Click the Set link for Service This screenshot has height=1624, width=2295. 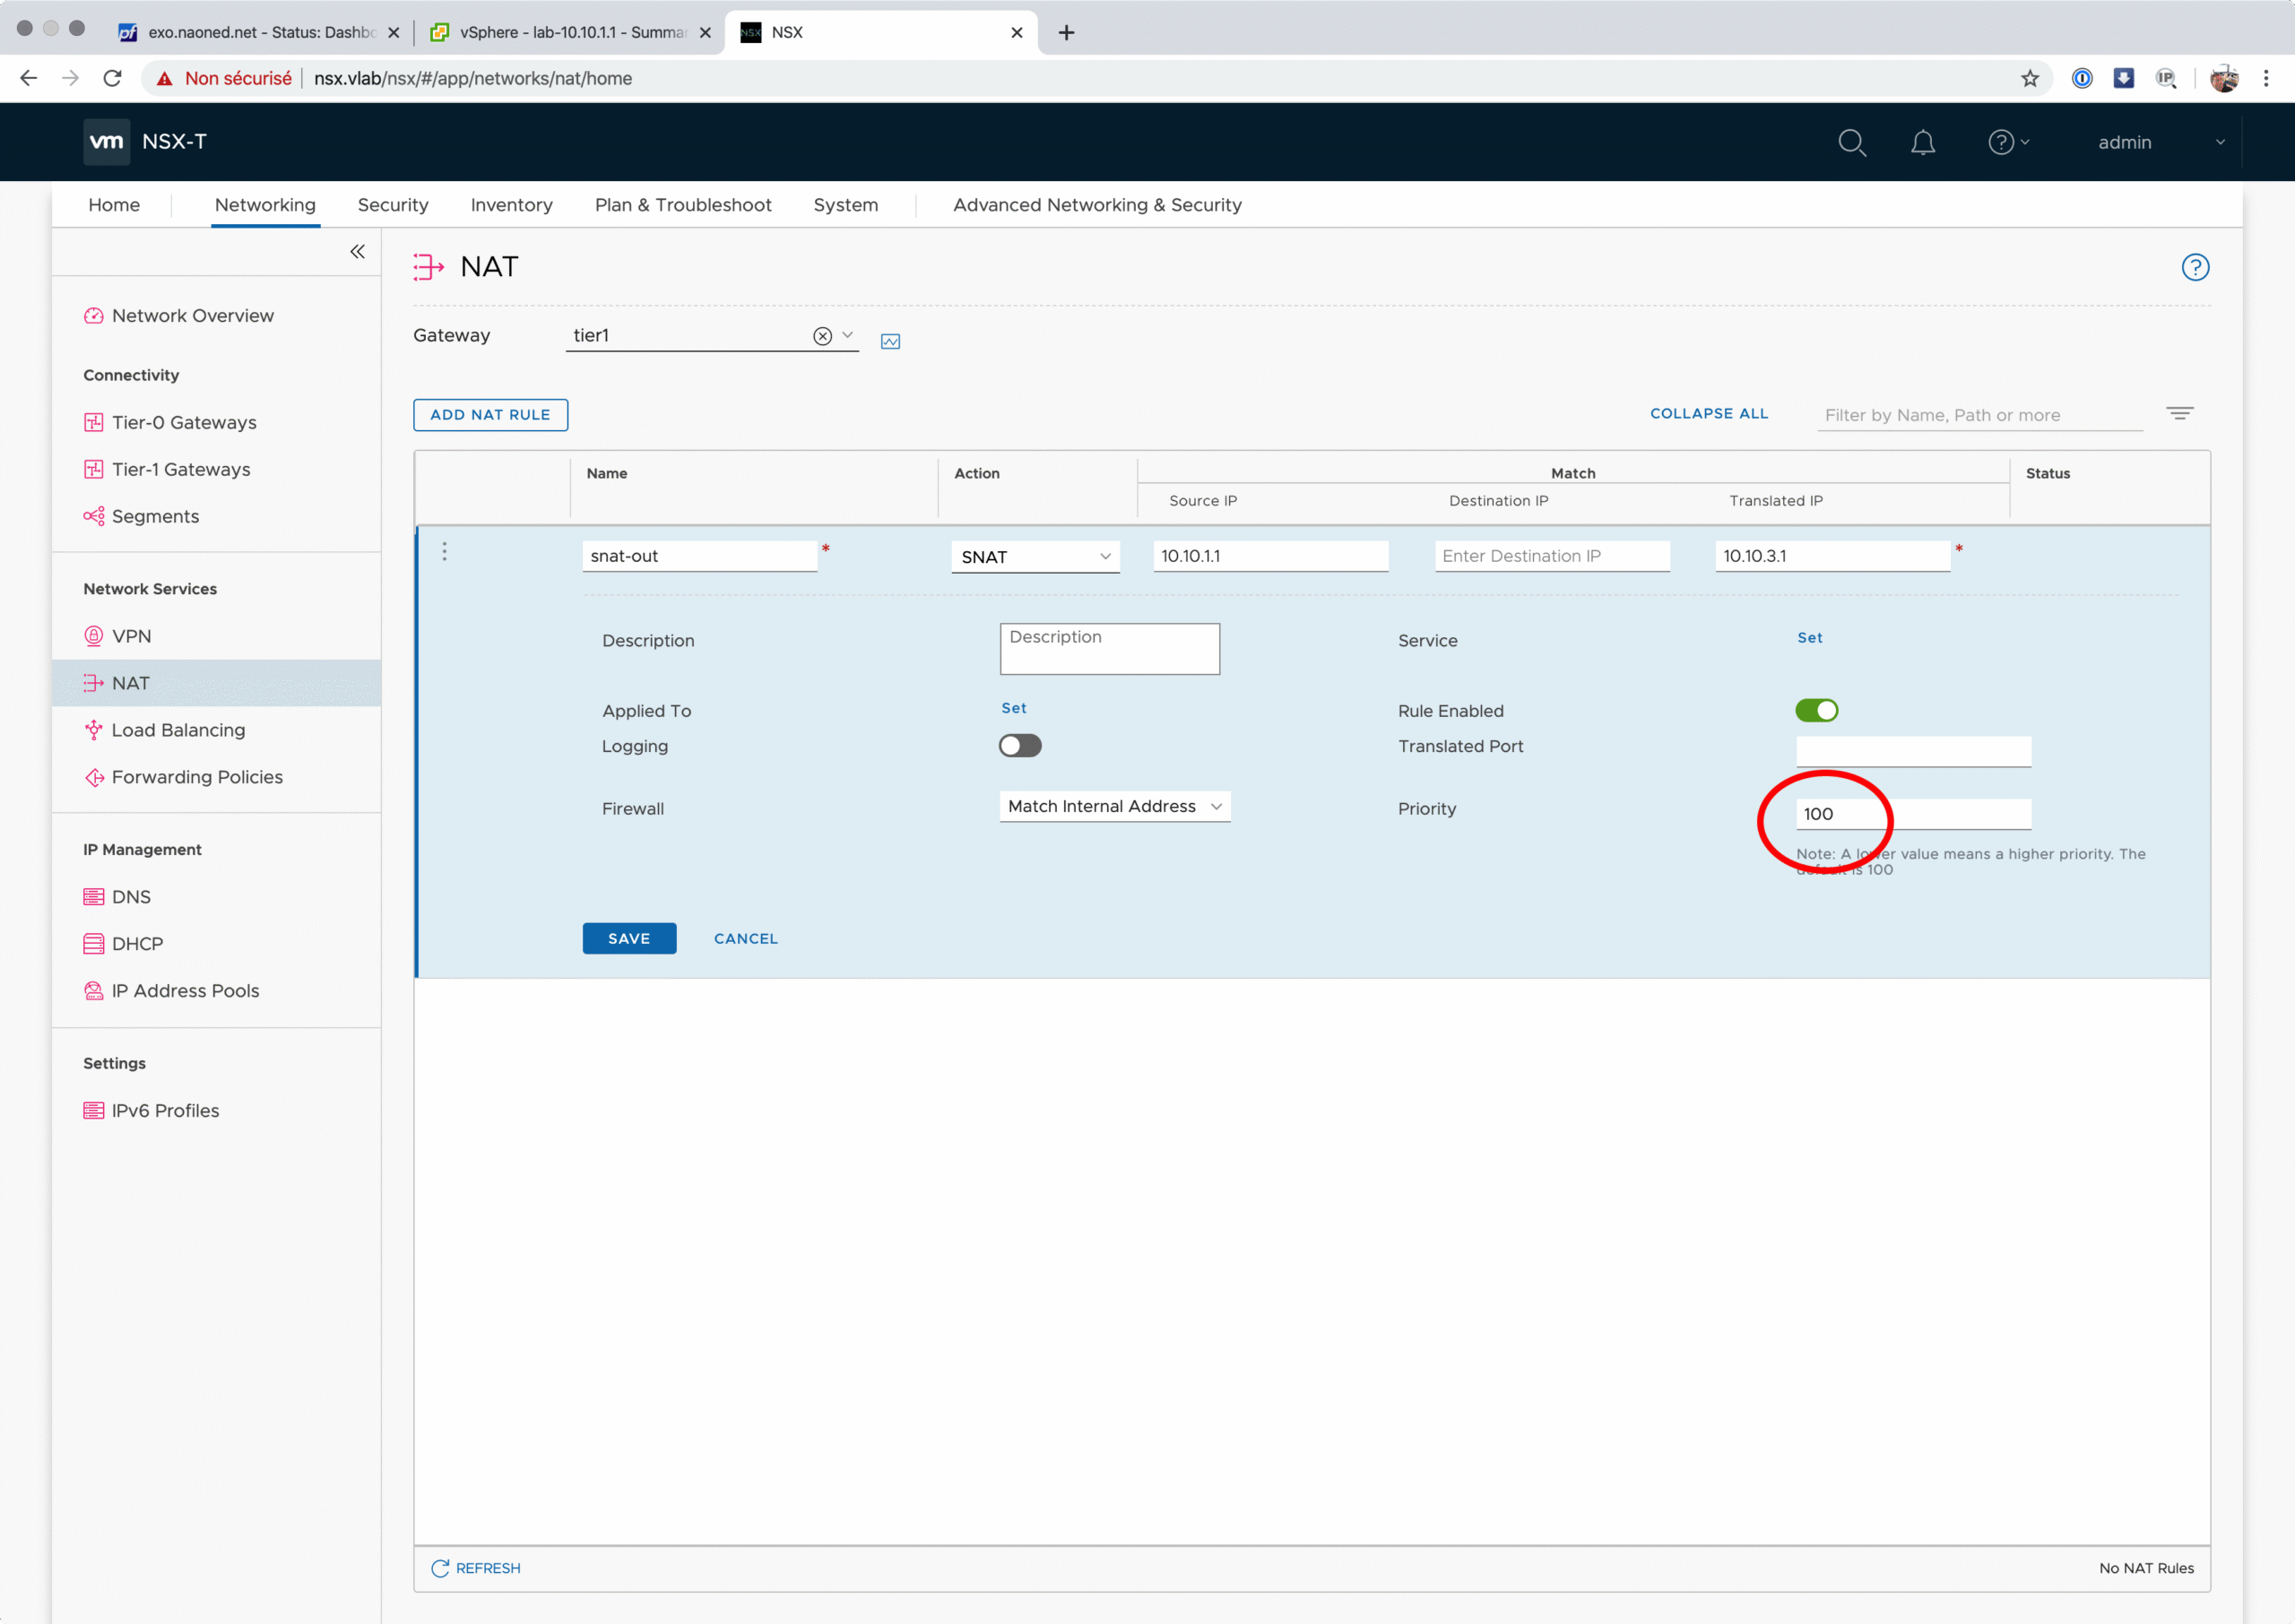click(1809, 638)
